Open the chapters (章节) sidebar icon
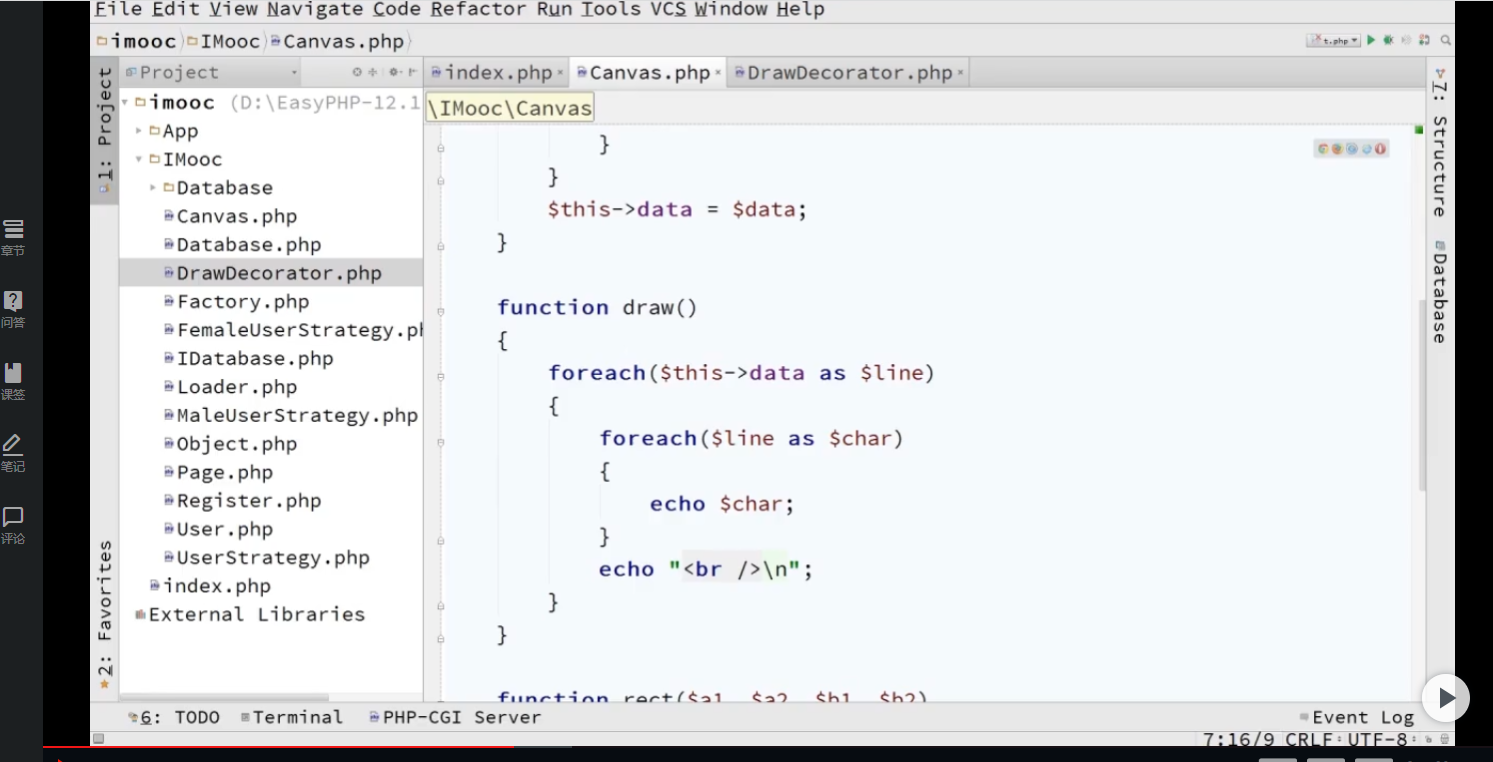This screenshot has width=1493, height=762. coord(14,237)
